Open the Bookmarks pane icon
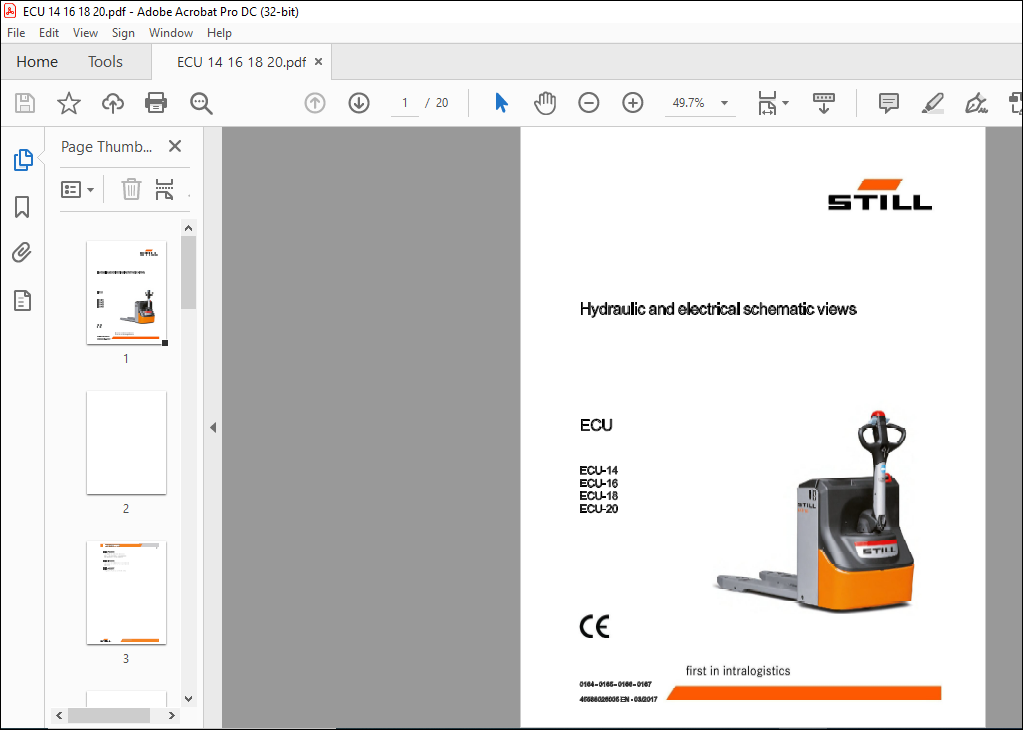Image resolution: width=1023 pixels, height=730 pixels. pyautogui.click(x=22, y=207)
